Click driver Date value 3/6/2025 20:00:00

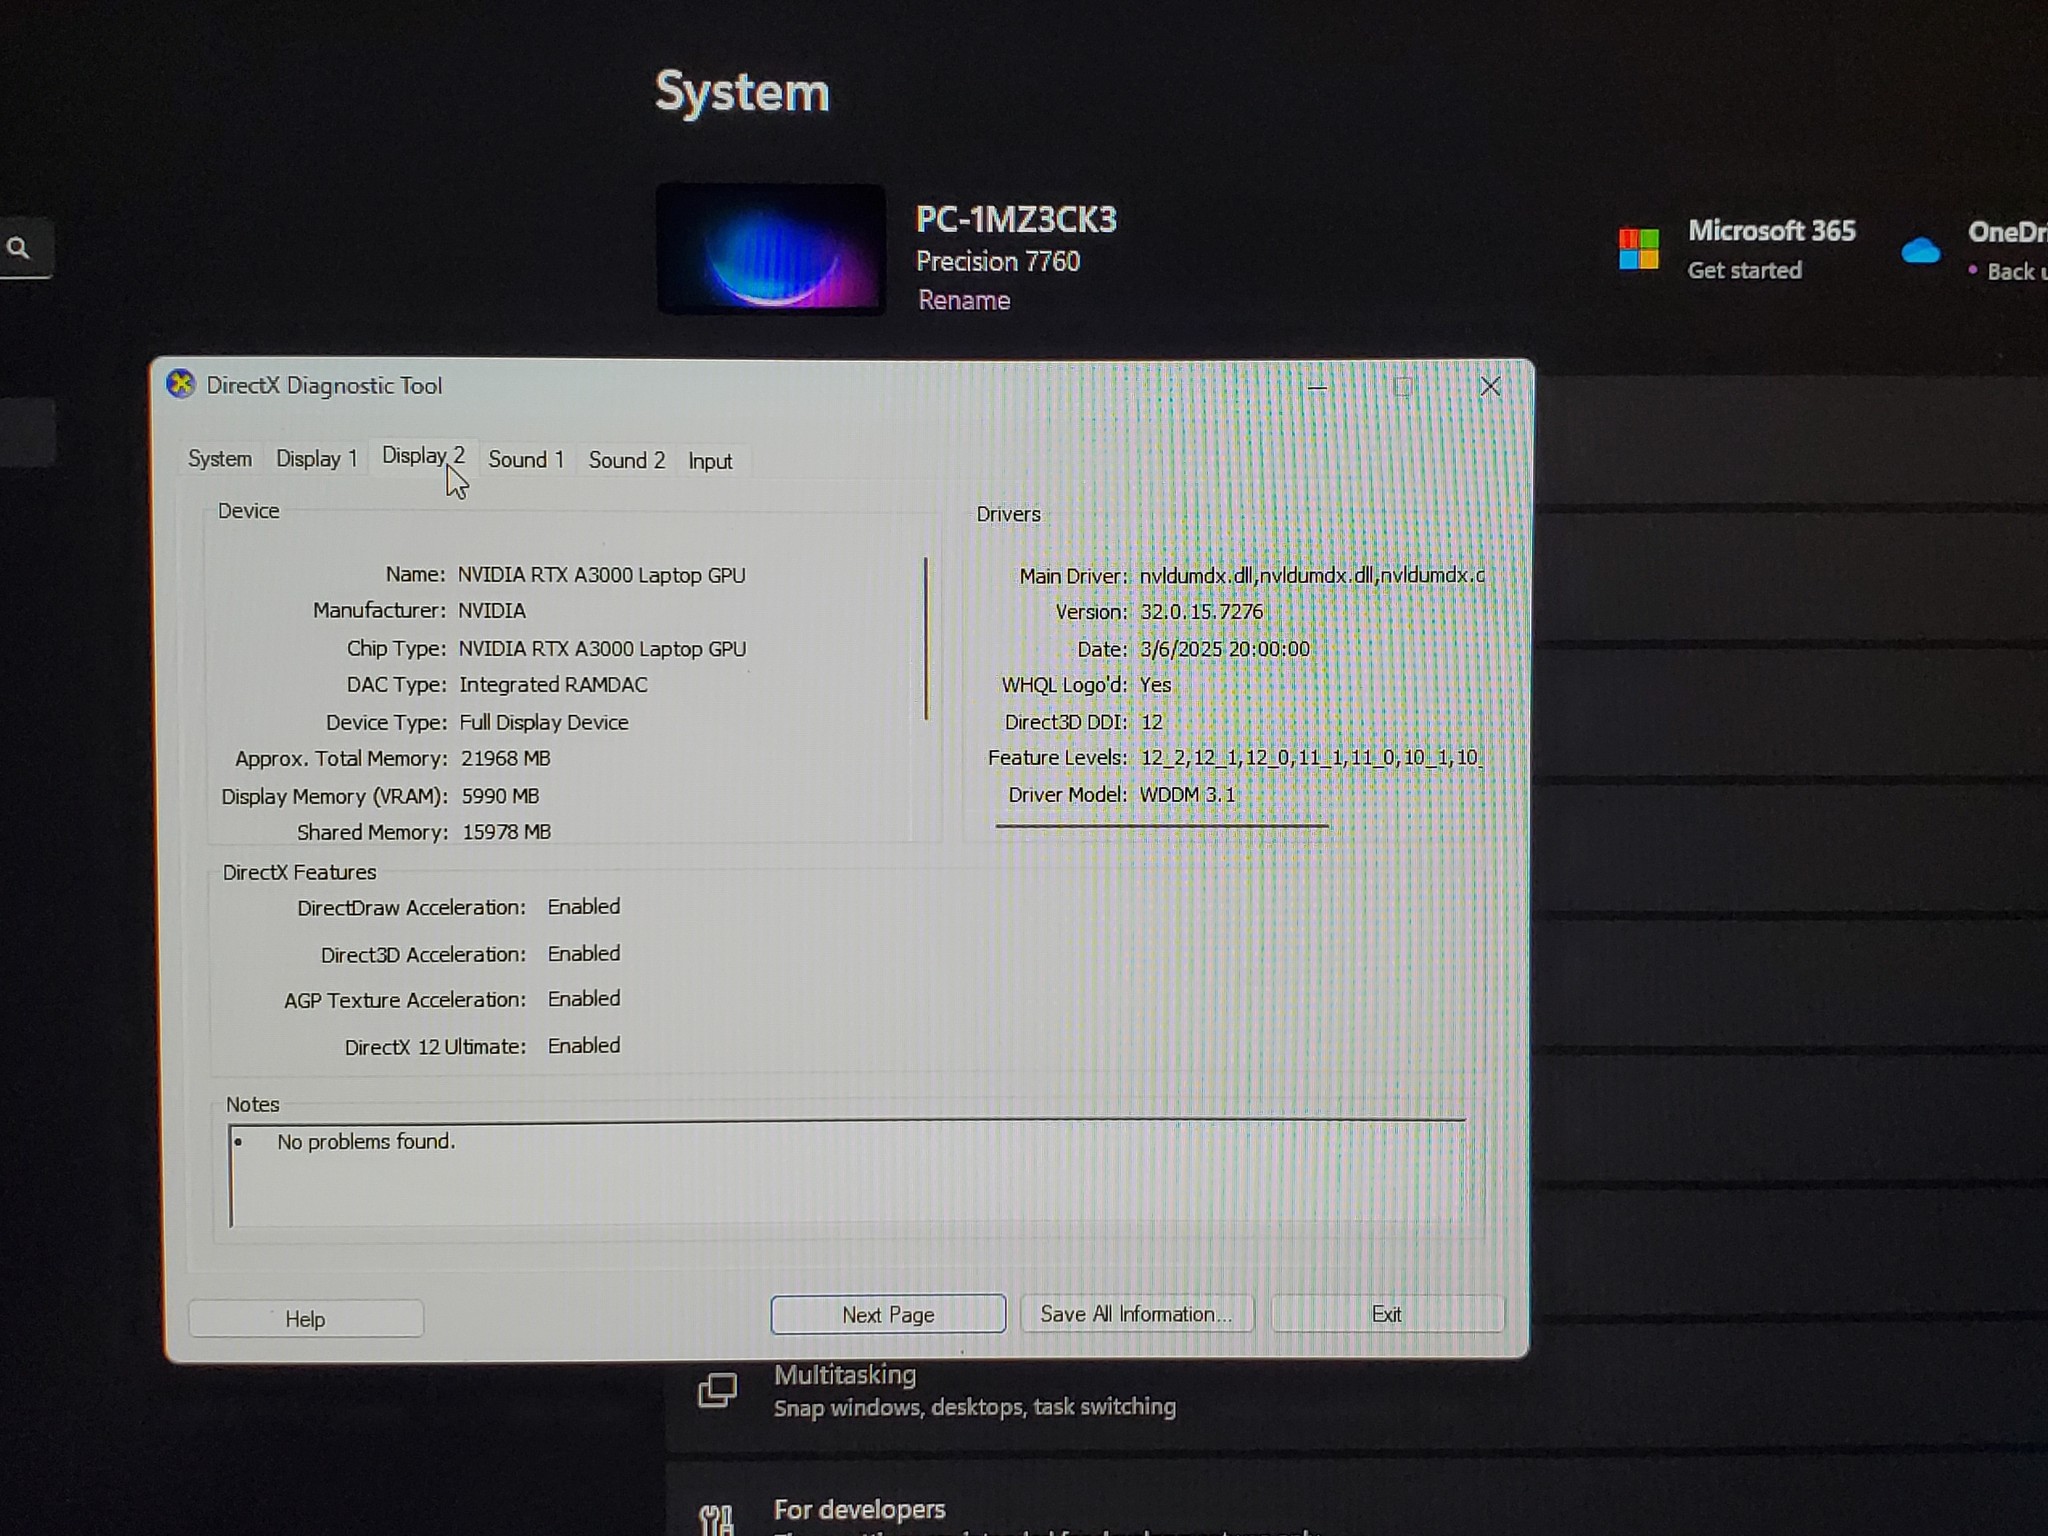click(1225, 649)
